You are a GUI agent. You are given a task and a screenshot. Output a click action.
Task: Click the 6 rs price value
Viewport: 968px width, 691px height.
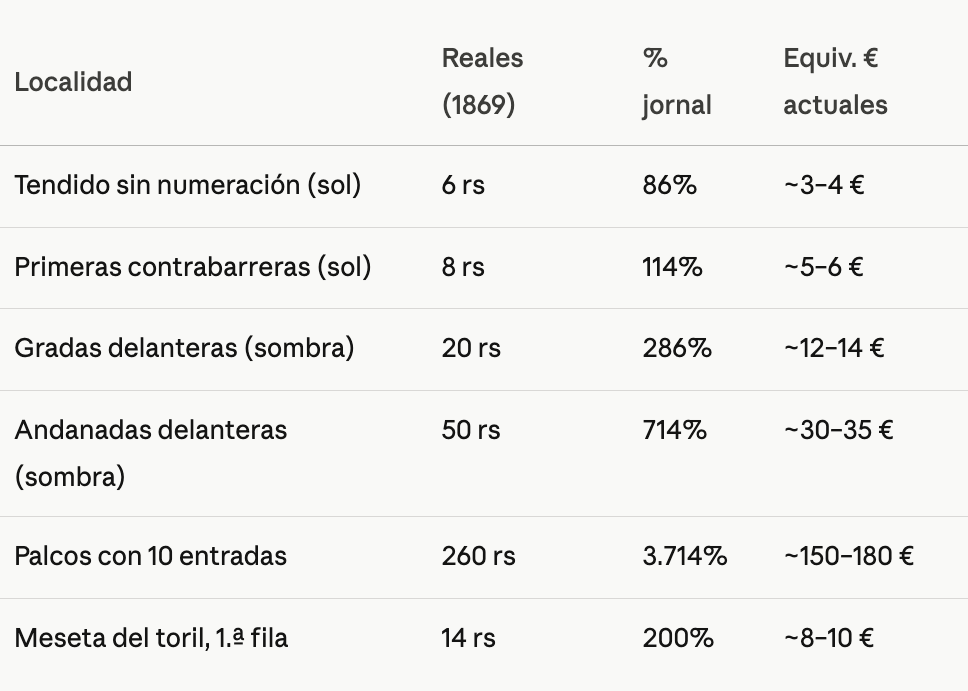(x=463, y=185)
